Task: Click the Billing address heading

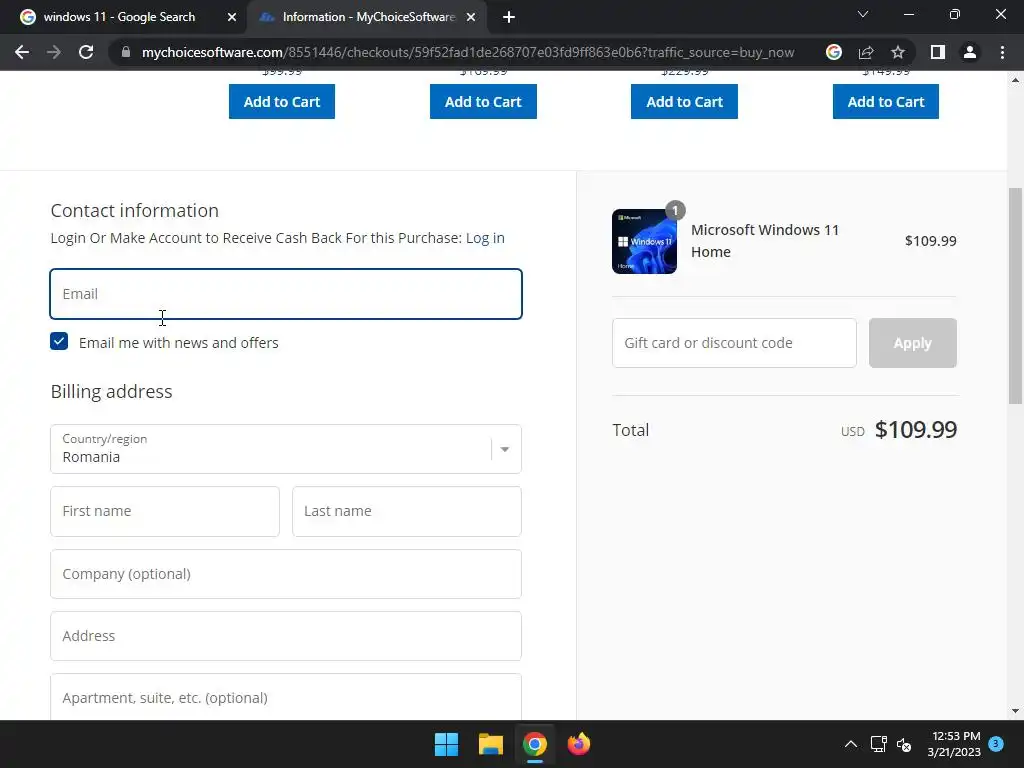Action: coord(112,391)
